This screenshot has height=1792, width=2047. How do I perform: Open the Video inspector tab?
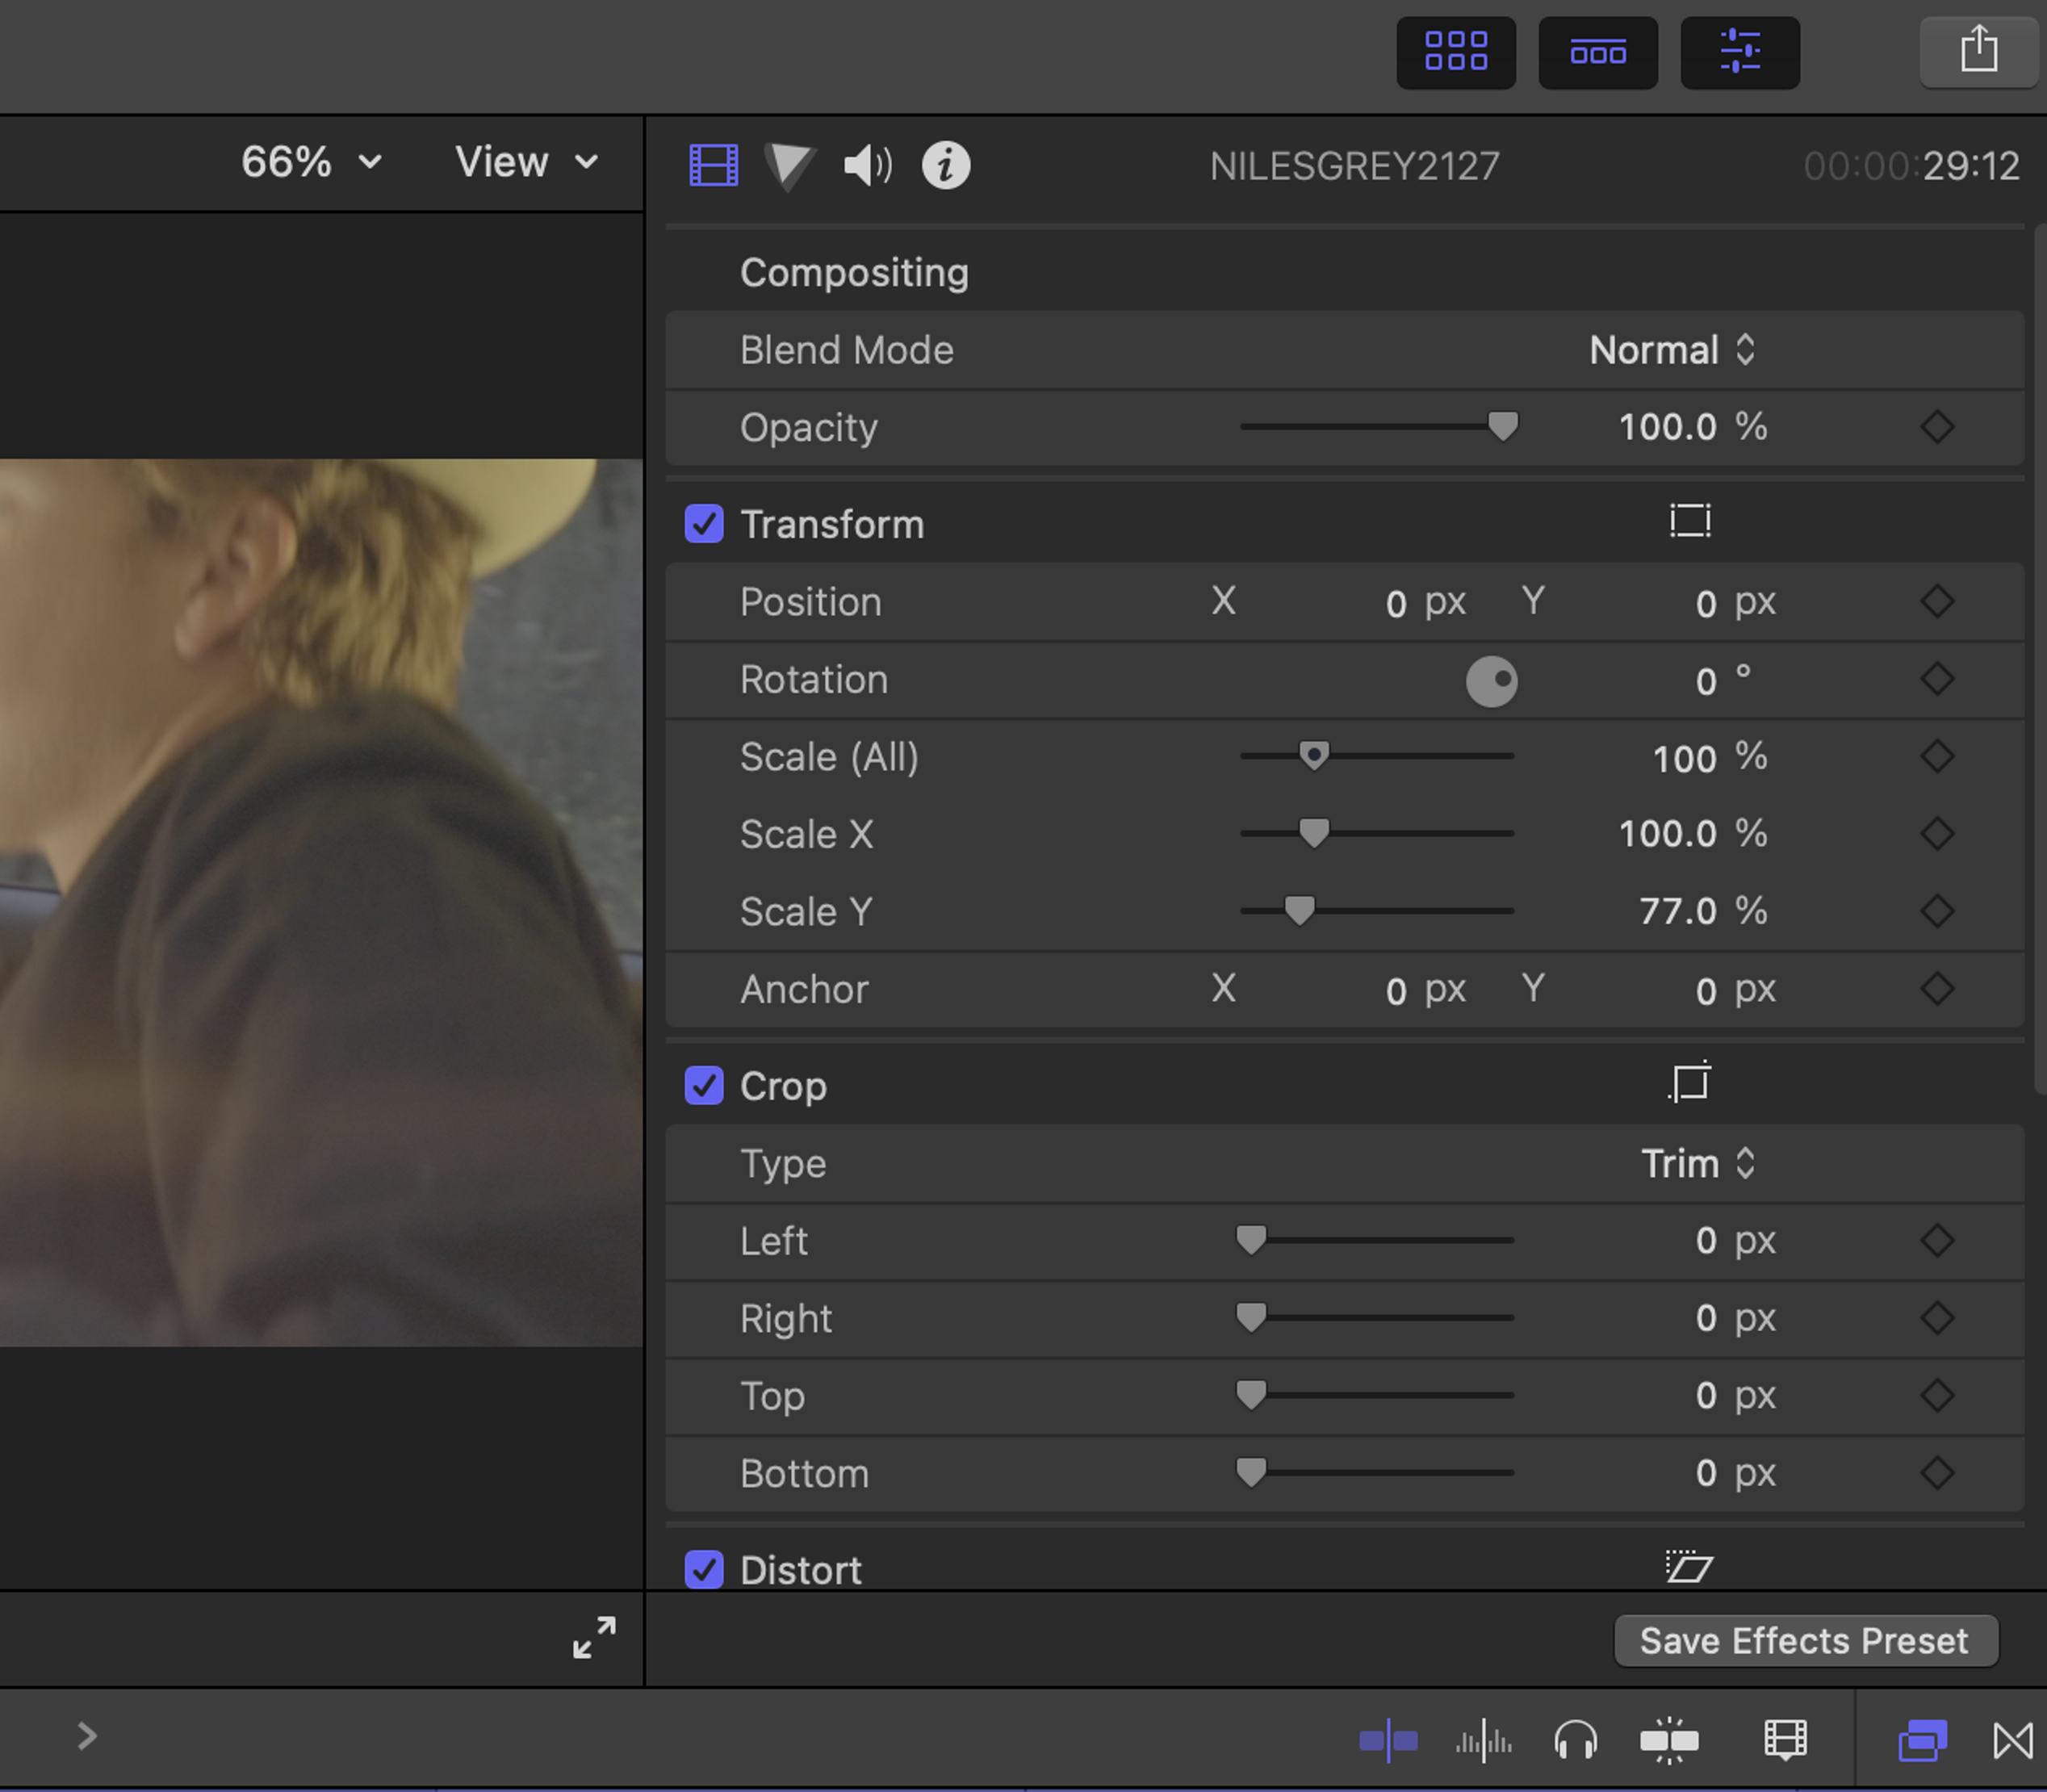click(713, 165)
